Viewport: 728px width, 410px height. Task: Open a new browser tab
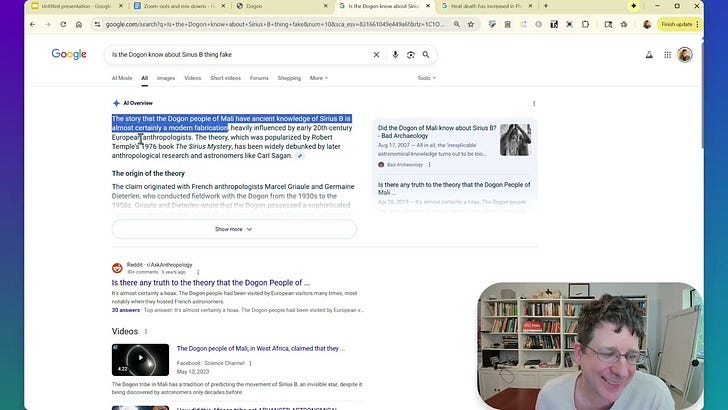tap(546, 6)
